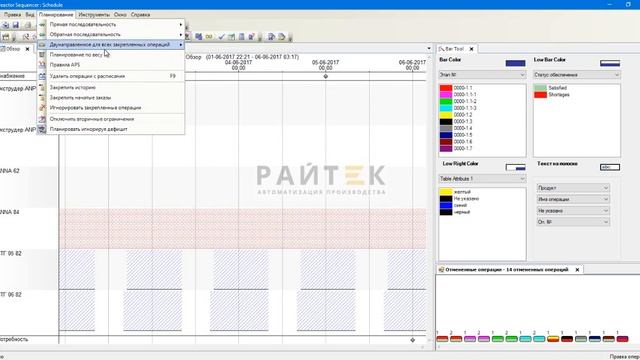The height and width of the screenshot is (360, 640).
Task: Open the Продукт dropdown
Action: tap(573, 188)
